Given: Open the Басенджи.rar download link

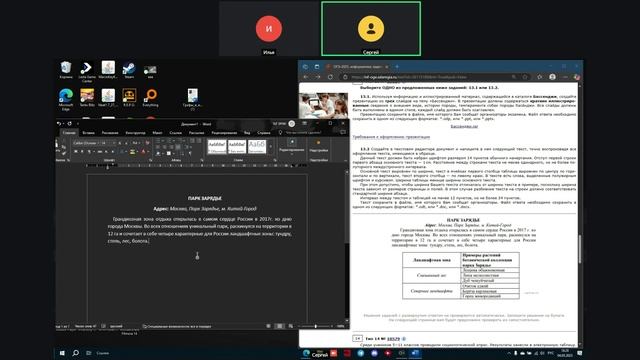Looking at the screenshot, I should tap(464, 127).
